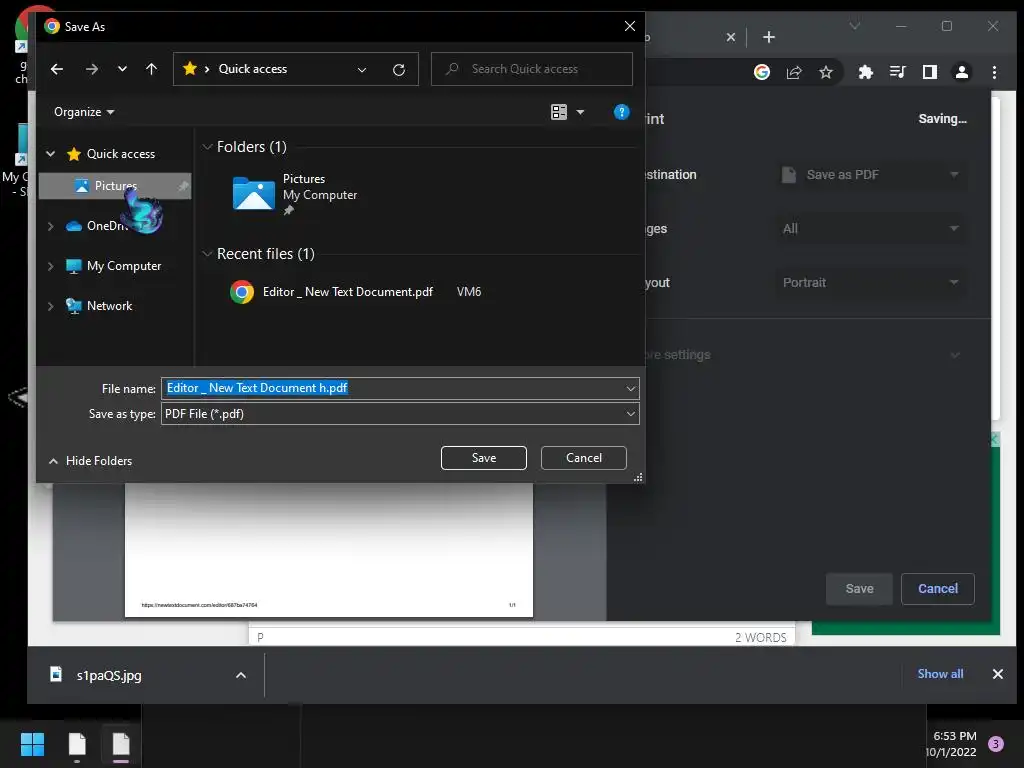Expand My Computer tree node
The image size is (1024, 768).
click(50, 266)
